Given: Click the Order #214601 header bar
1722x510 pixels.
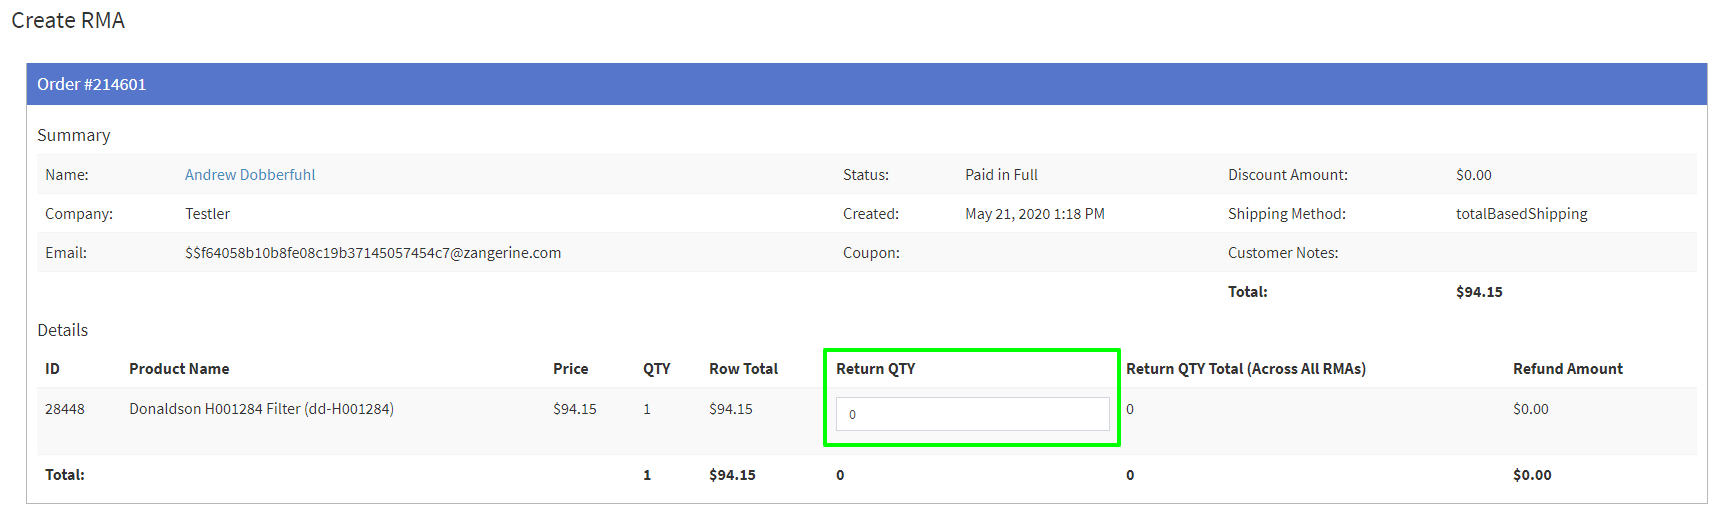Looking at the screenshot, I should pyautogui.click(x=866, y=84).
